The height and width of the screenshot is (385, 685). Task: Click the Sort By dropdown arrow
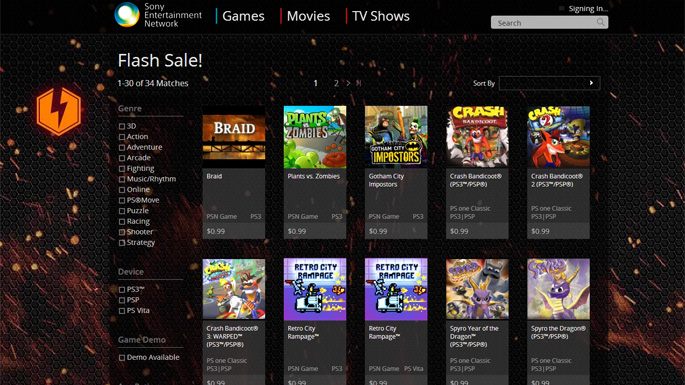[x=592, y=83]
